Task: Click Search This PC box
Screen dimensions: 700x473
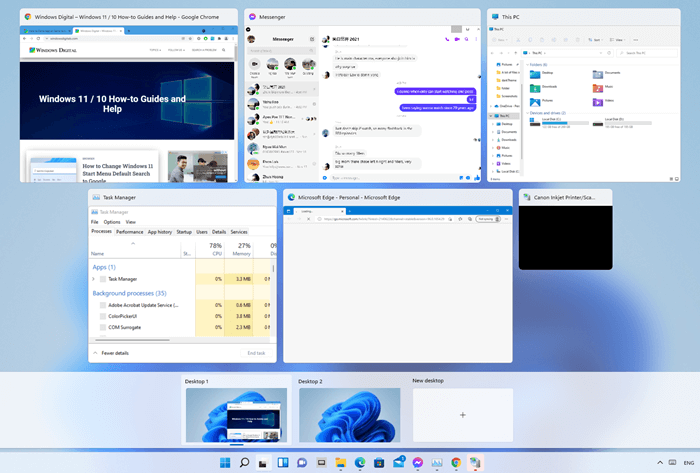Action: coord(647,53)
